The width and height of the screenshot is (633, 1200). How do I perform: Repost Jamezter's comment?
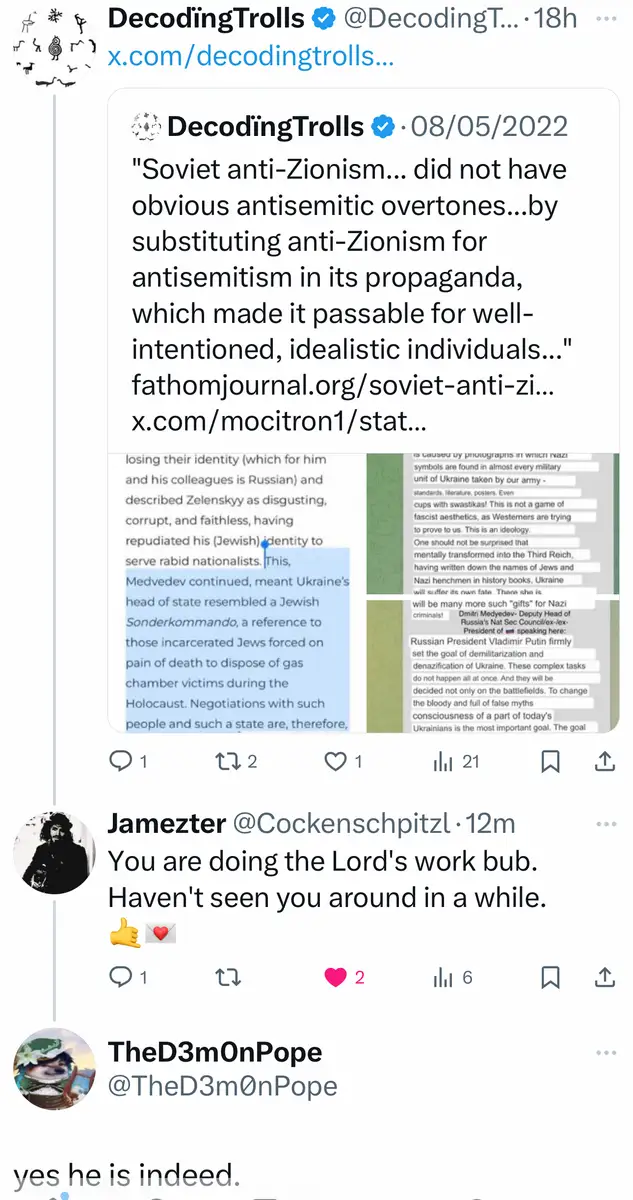(227, 978)
